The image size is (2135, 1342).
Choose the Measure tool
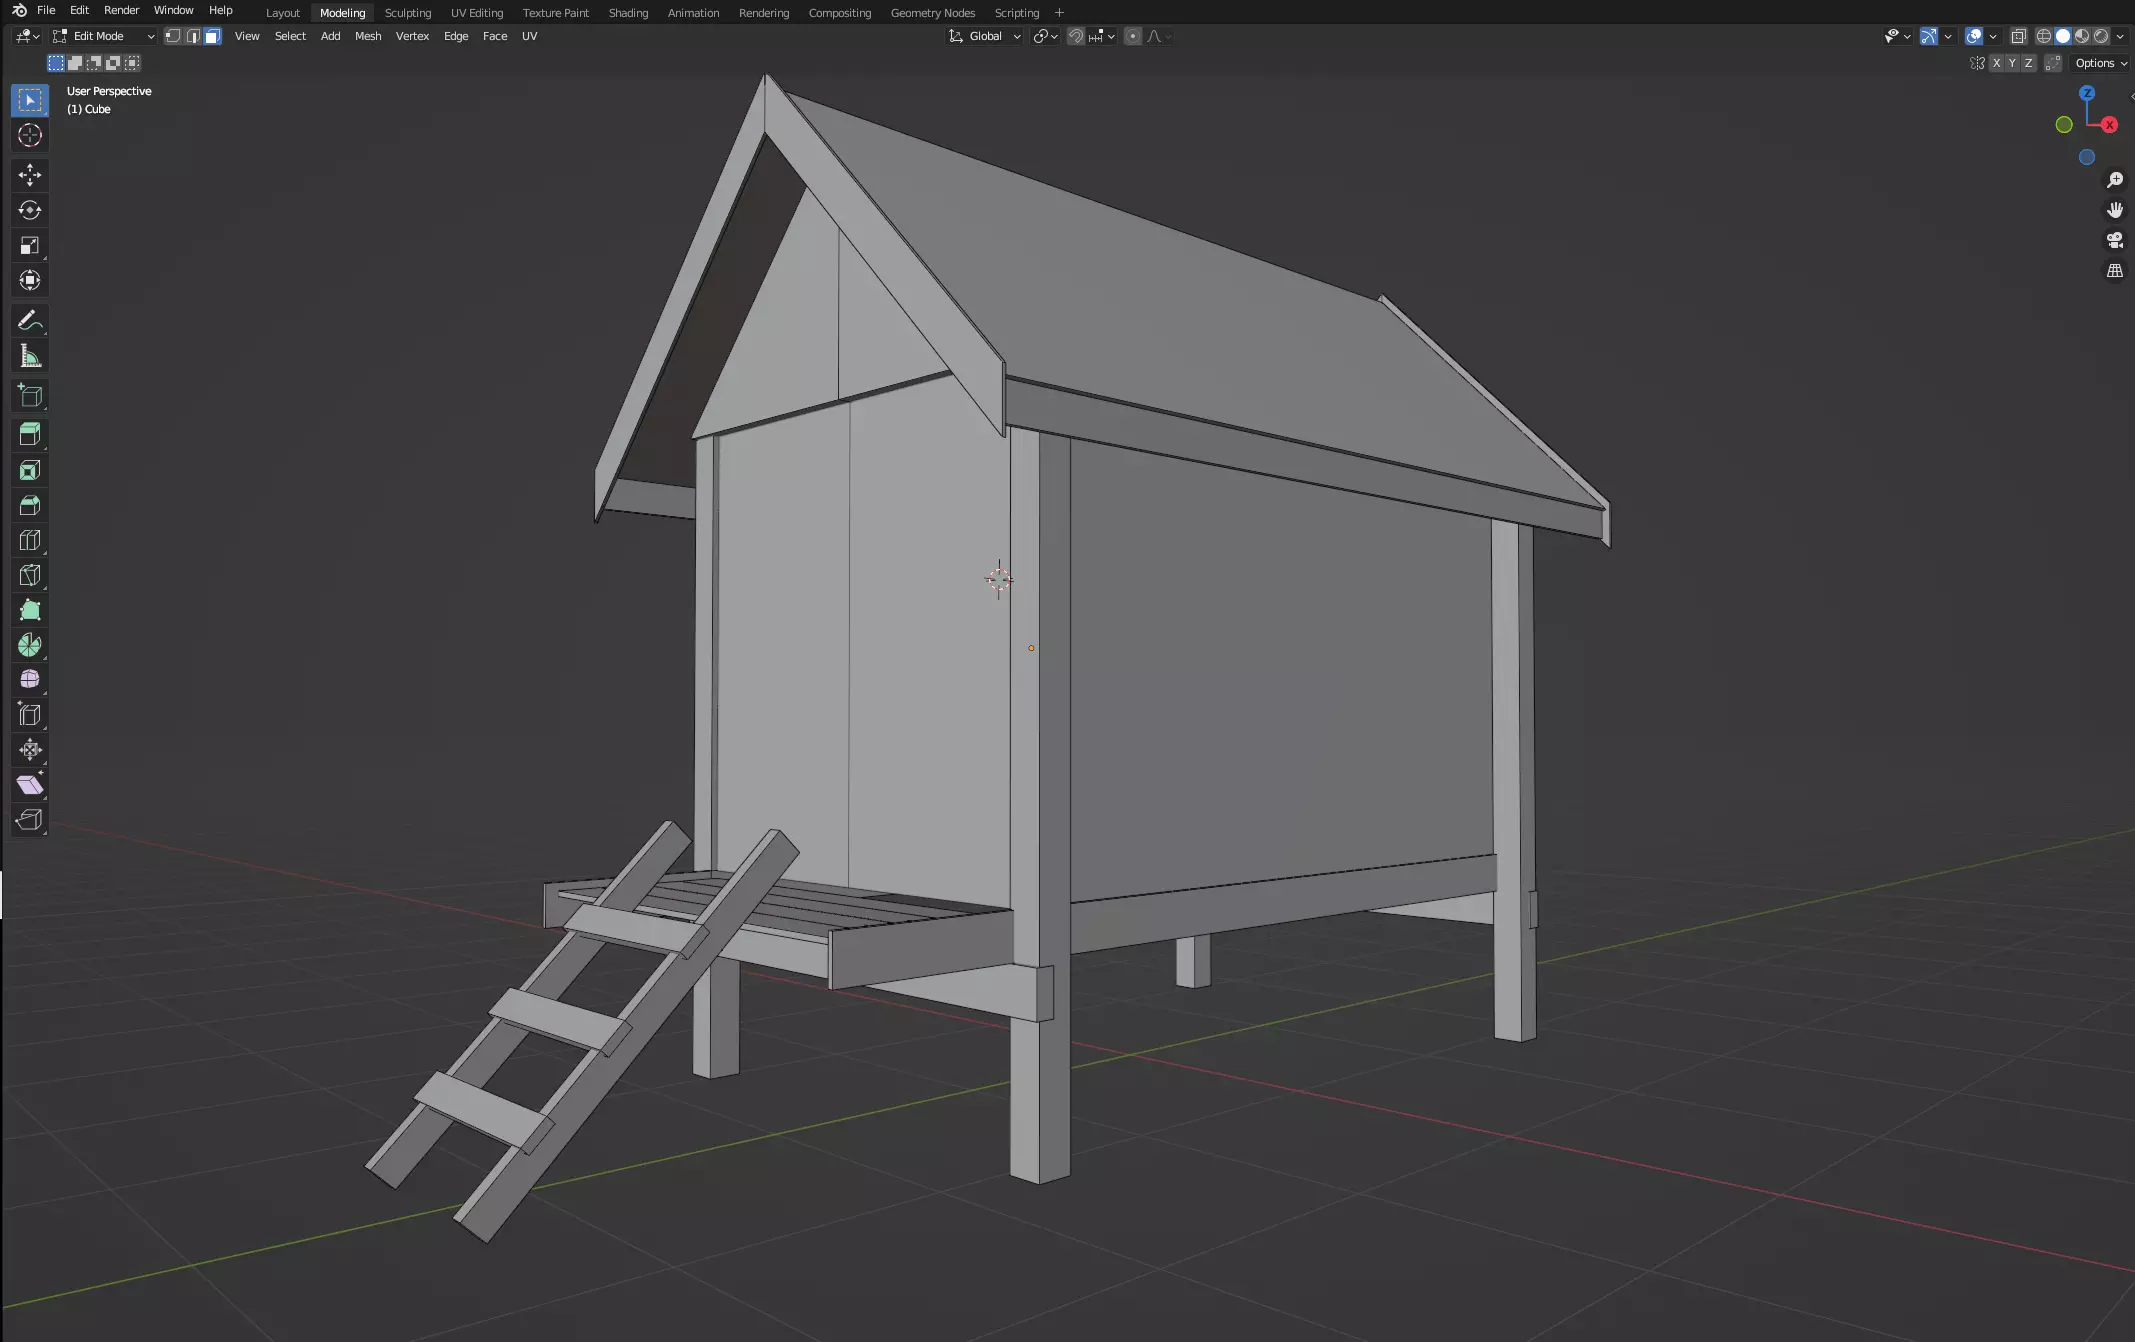click(x=29, y=357)
